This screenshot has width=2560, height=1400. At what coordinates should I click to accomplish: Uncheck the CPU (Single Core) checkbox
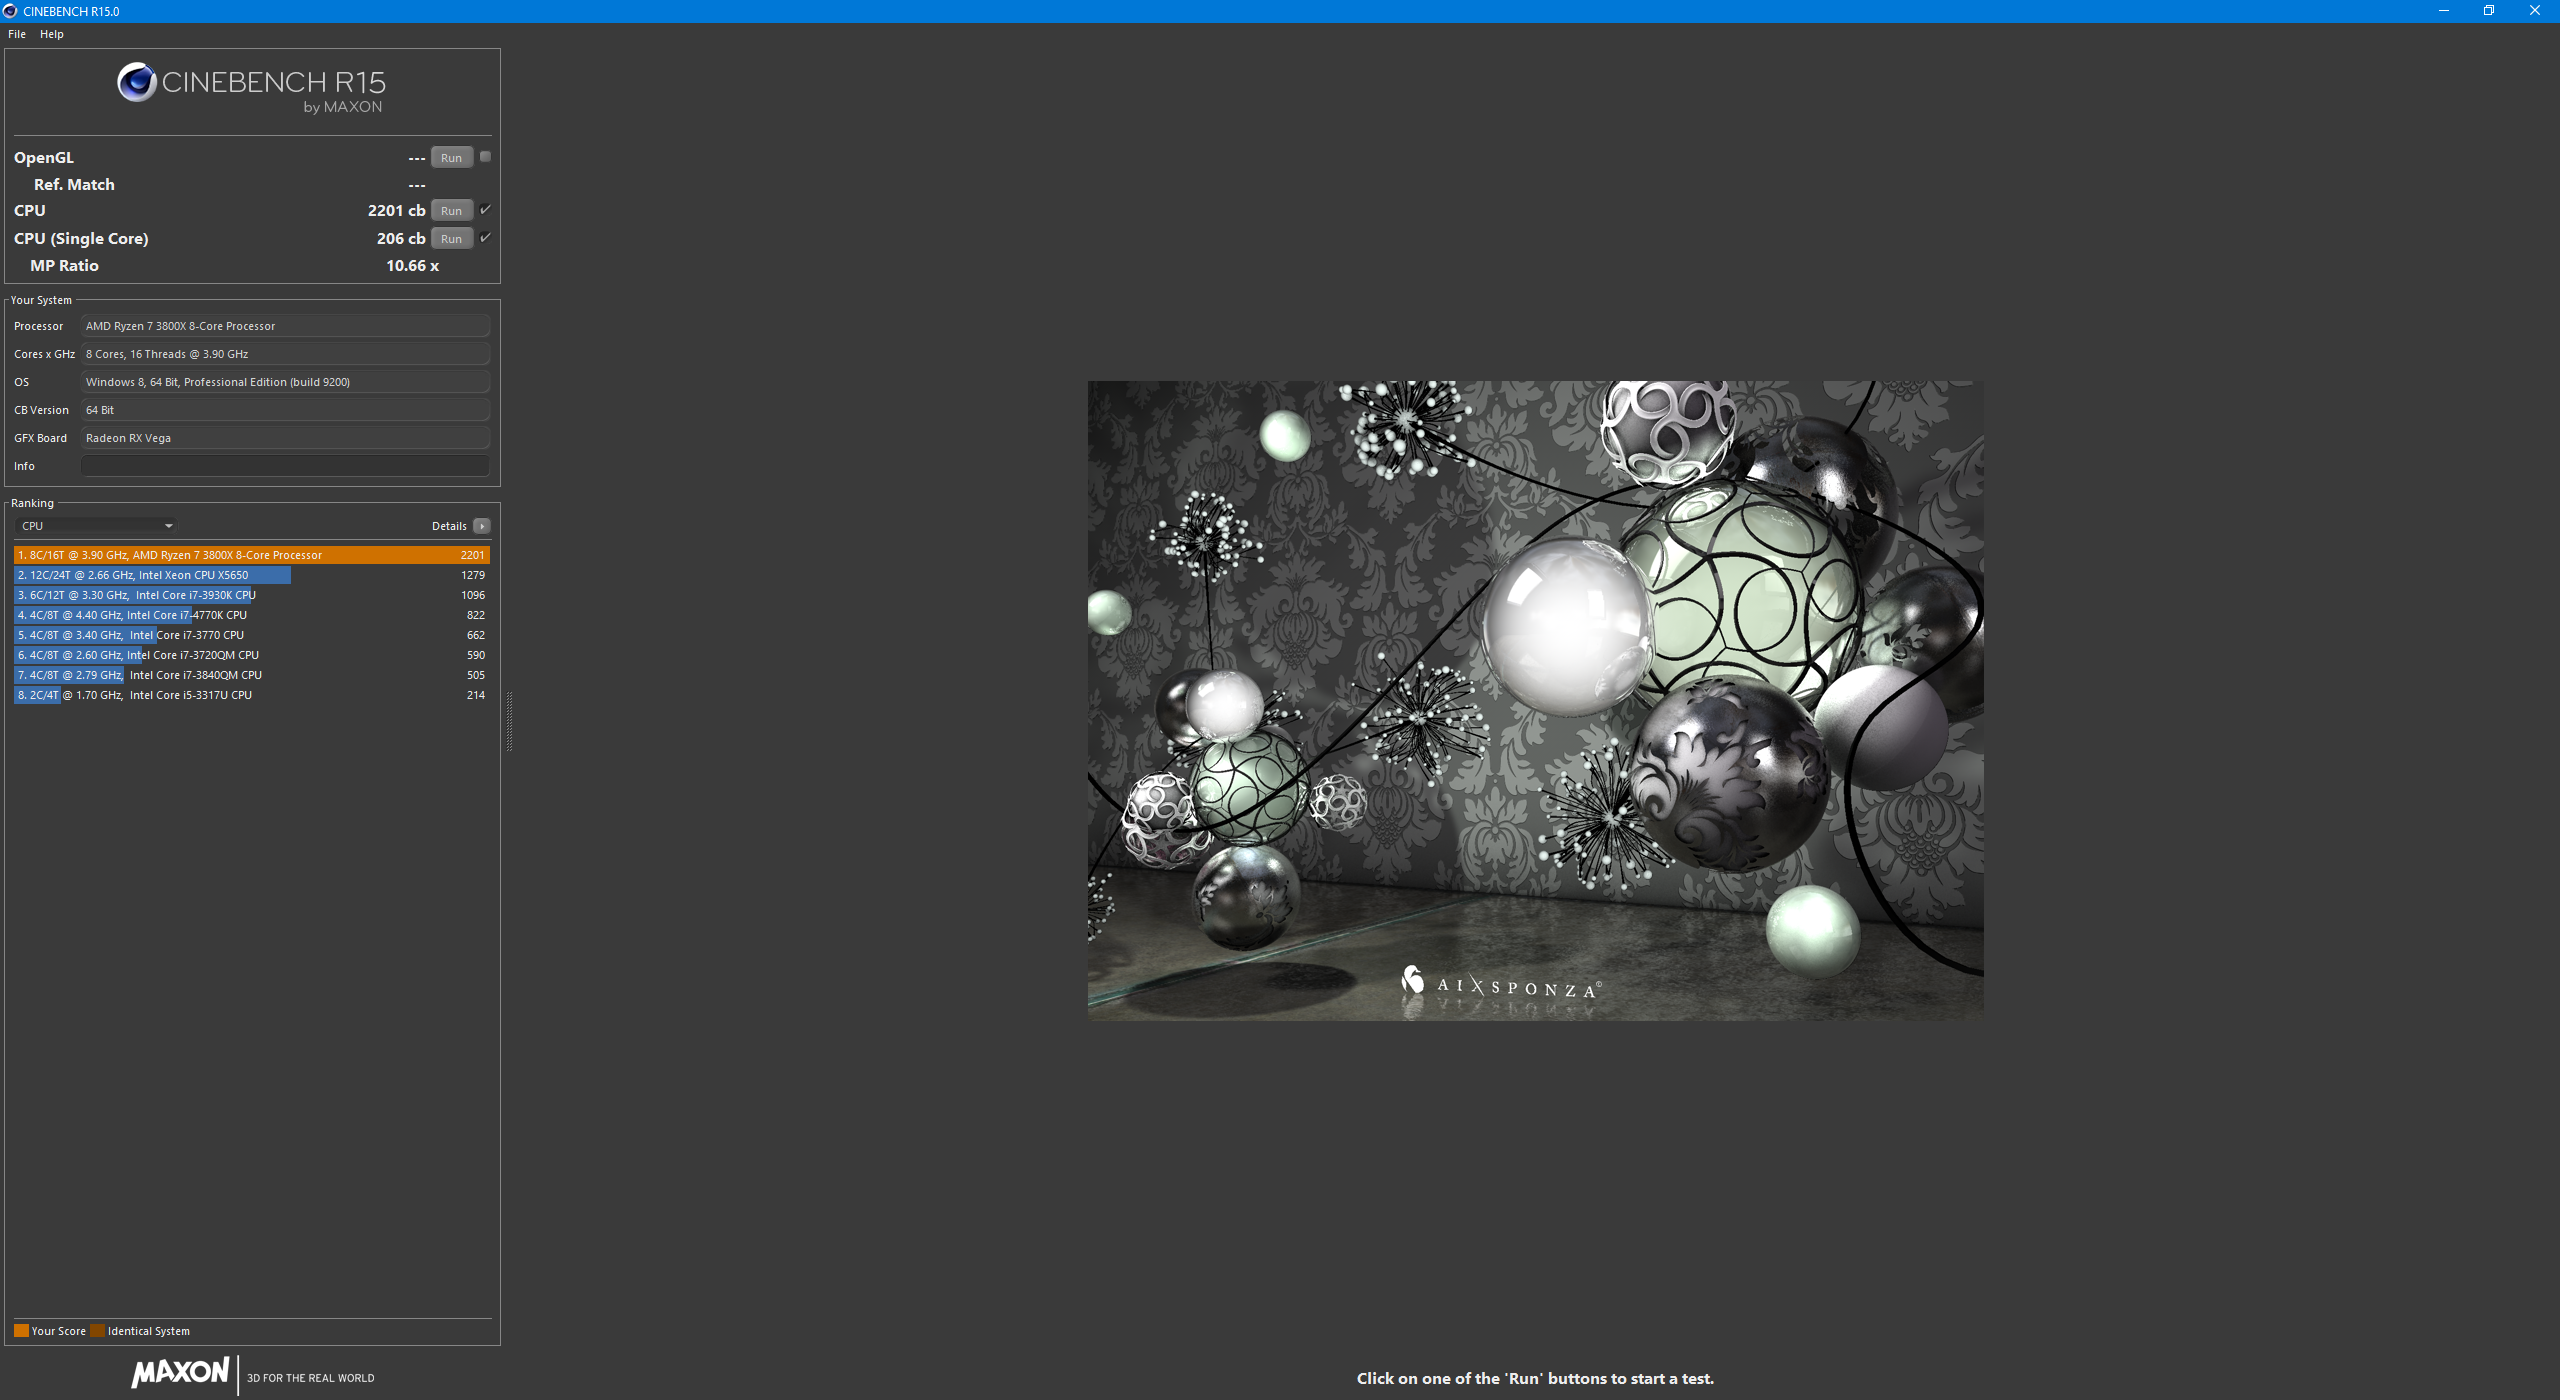coord(485,238)
